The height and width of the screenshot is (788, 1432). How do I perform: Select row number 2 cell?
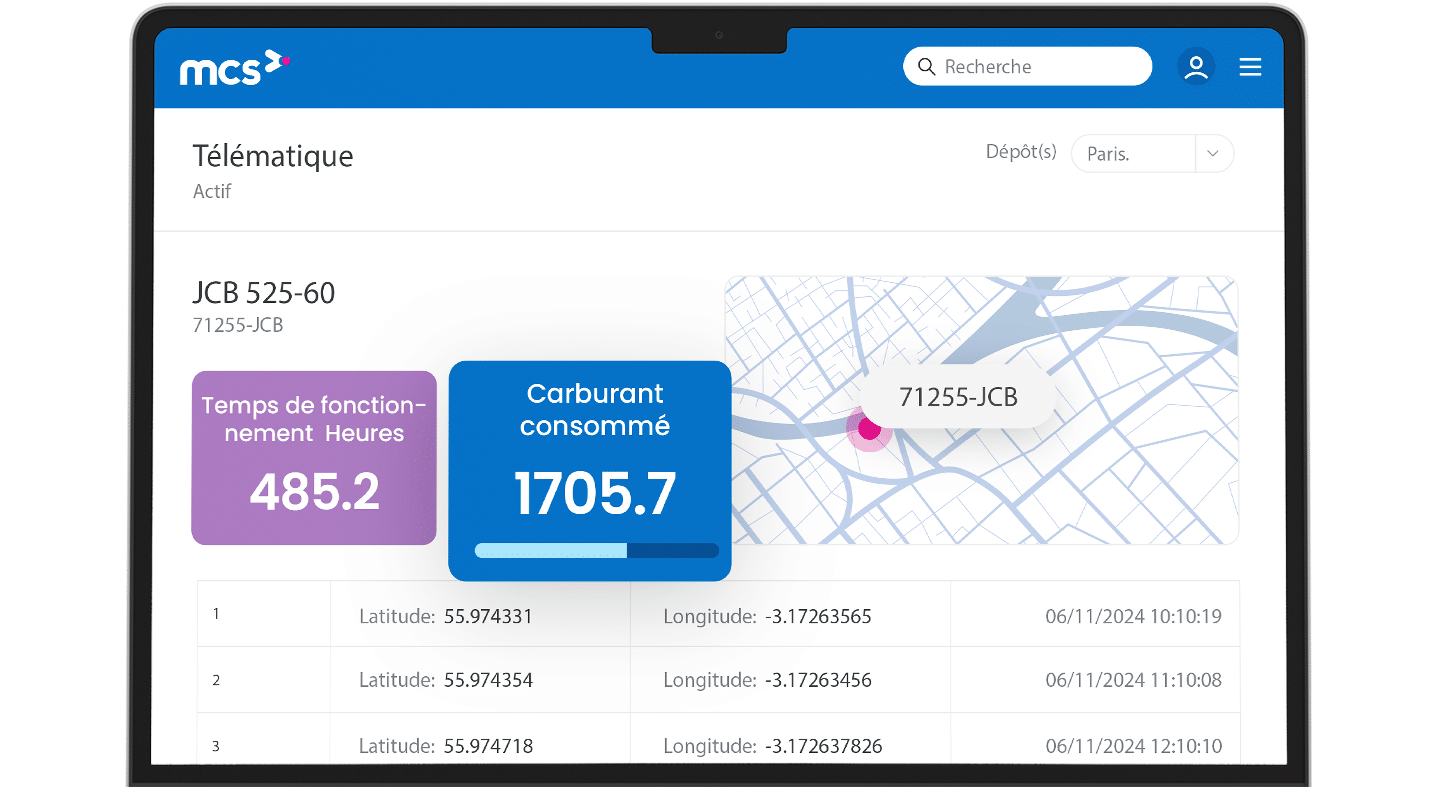click(264, 680)
